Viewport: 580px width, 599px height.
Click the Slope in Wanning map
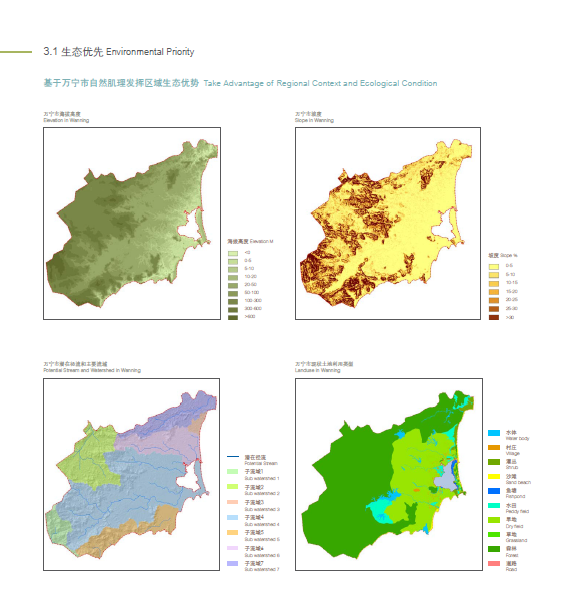(x=388, y=223)
